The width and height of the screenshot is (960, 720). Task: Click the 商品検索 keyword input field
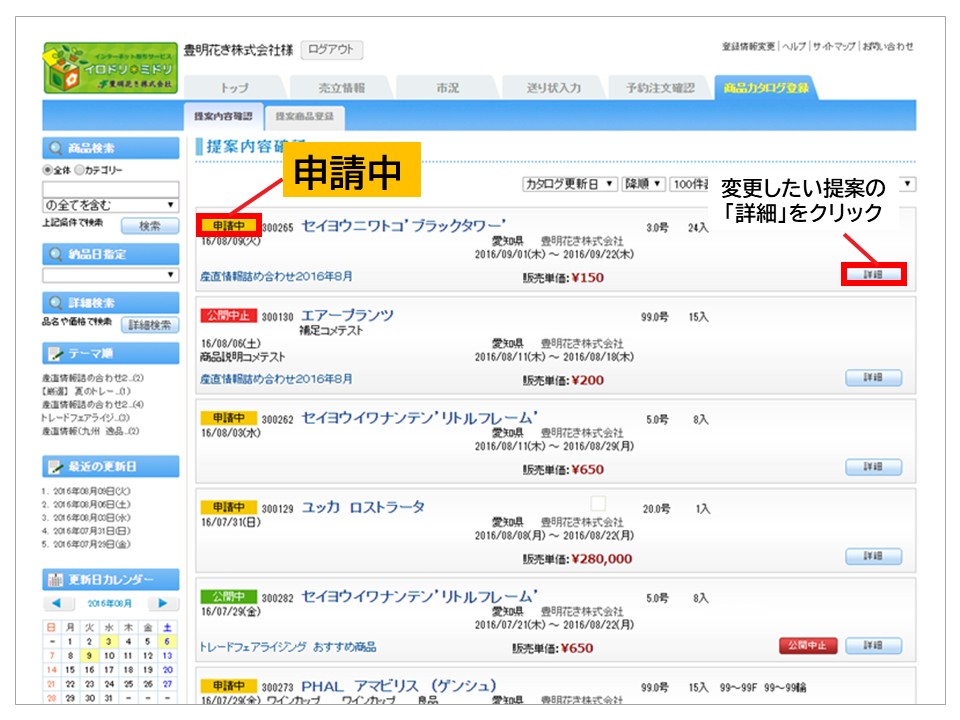pyautogui.click(x=110, y=188)
